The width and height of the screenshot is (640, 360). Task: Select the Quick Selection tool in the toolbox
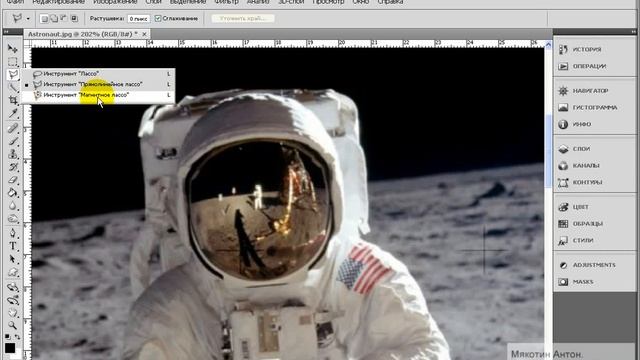point(13,87)
